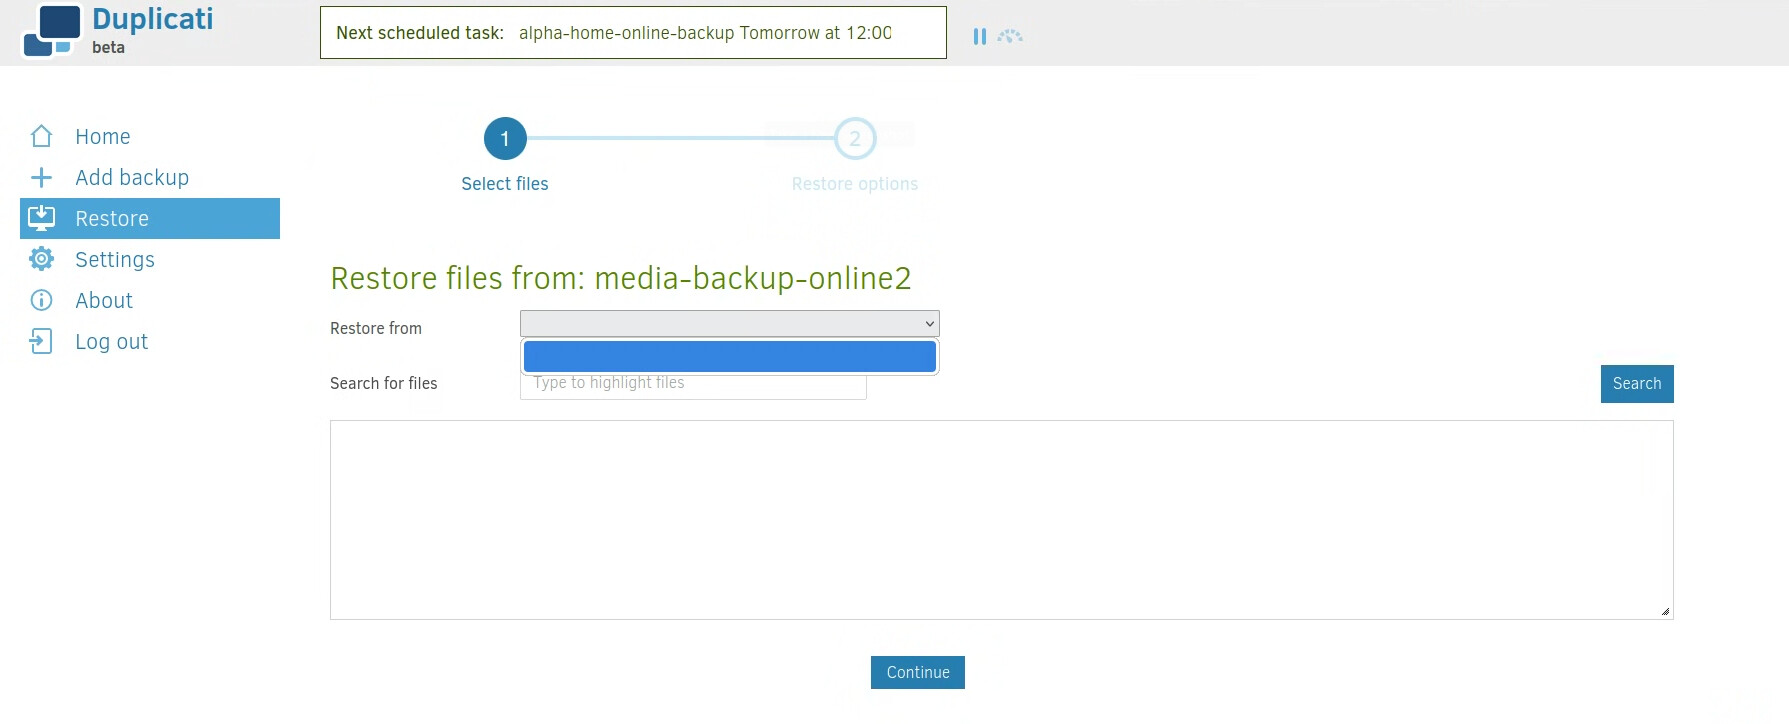The width and height of the screenshot is (1789, 724).
Task: Log out of Duplicati
Action: tap(111, 341)
